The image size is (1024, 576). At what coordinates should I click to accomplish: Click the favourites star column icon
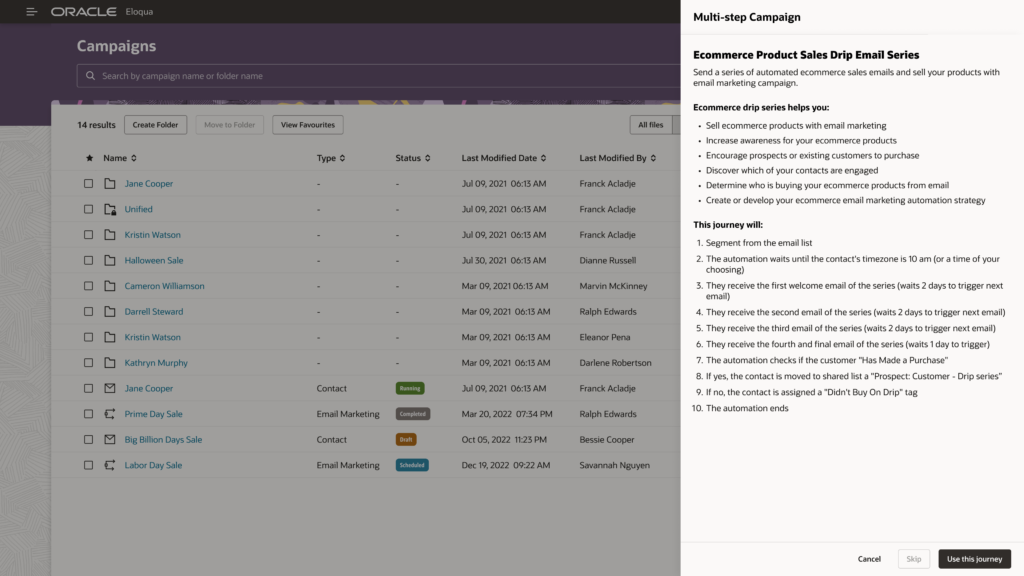click(89, 158)
